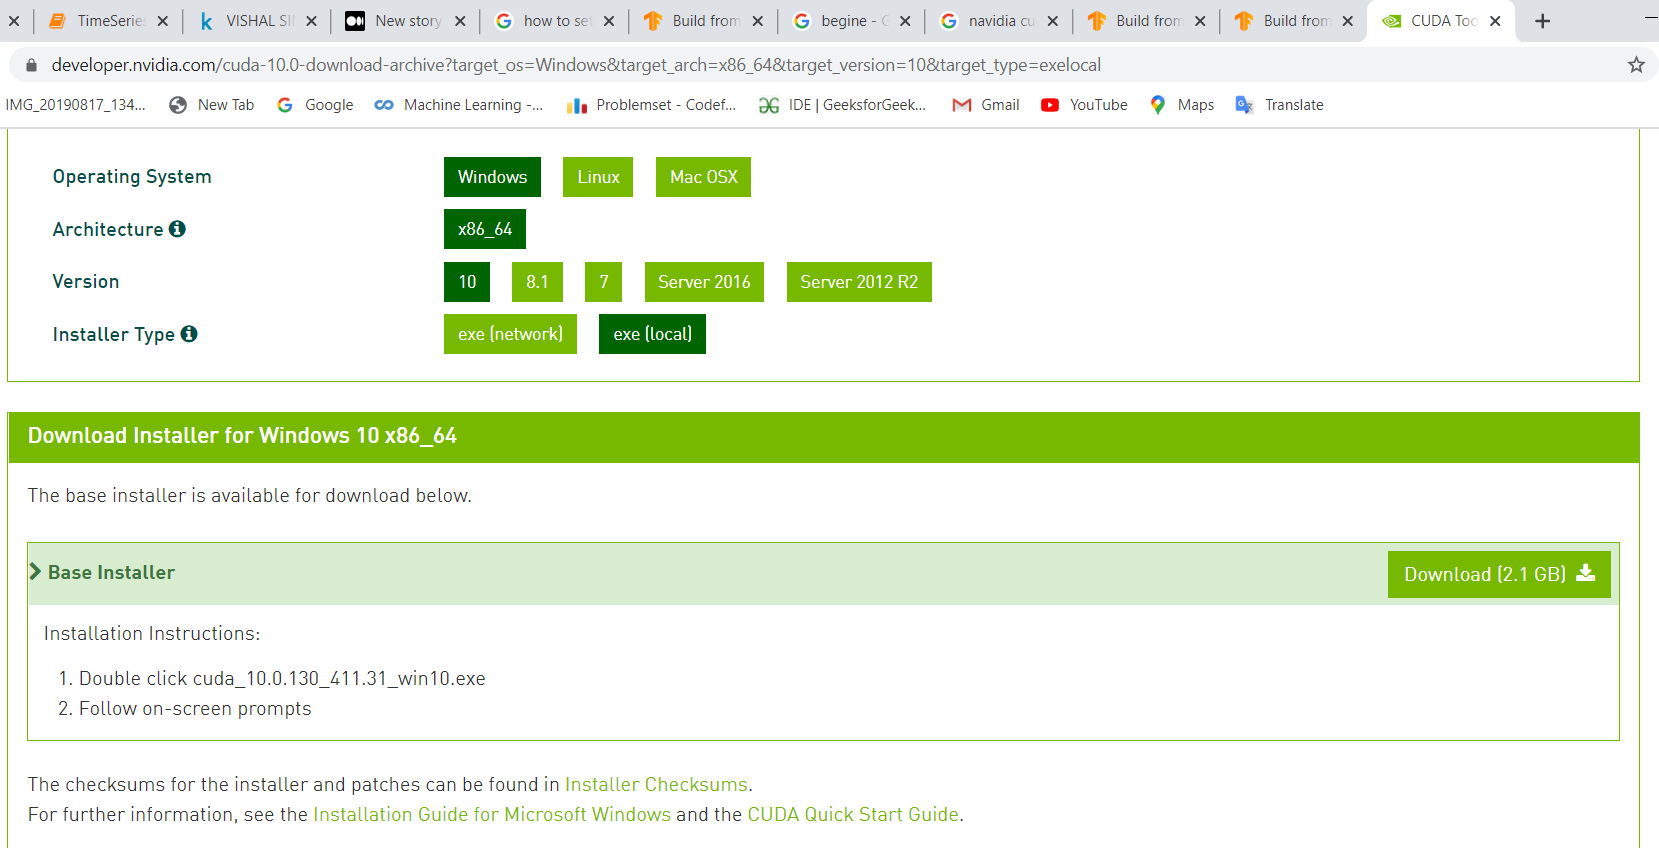Open the IMG_20190817_134 bookmark
1659x848 pixels.
[x=75, y=105]
